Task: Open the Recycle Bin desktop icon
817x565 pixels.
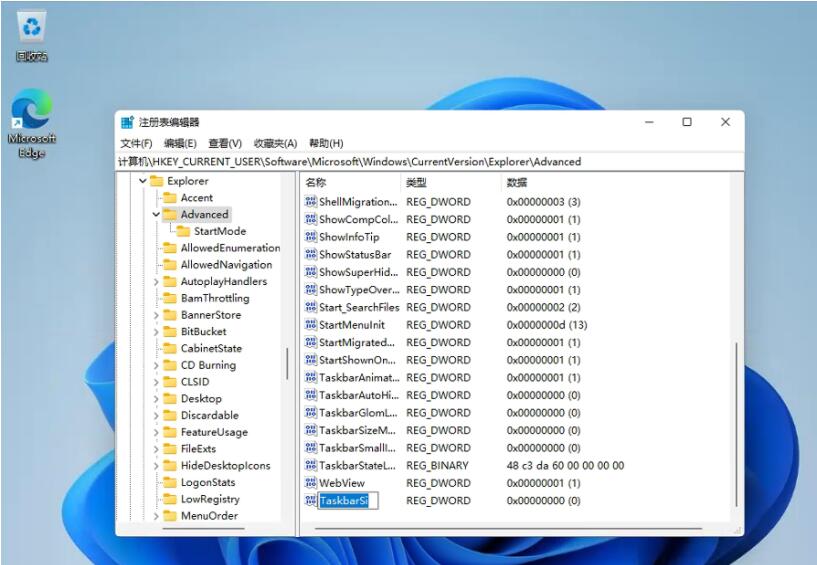Action: (x=32, y=35)
